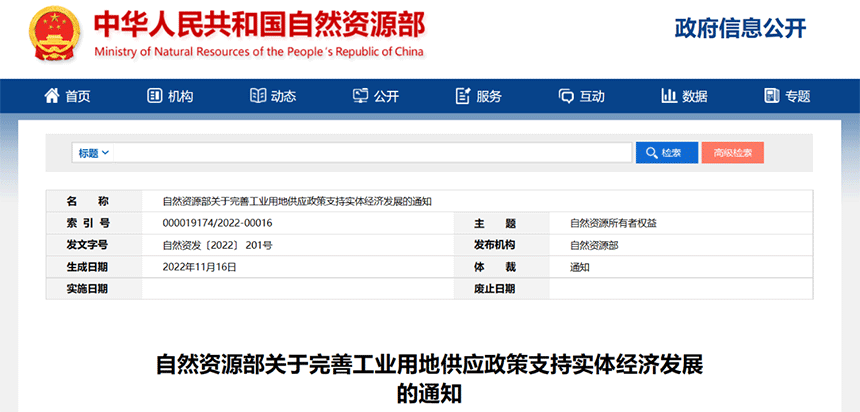
Task: Click the 互动 interaction chat icon
Action: 566,96
